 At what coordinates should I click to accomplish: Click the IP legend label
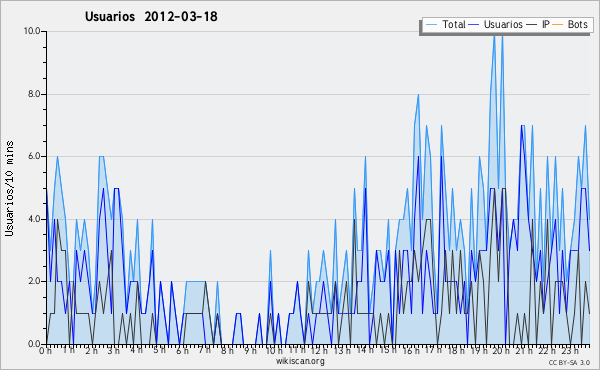coord(546,24)
